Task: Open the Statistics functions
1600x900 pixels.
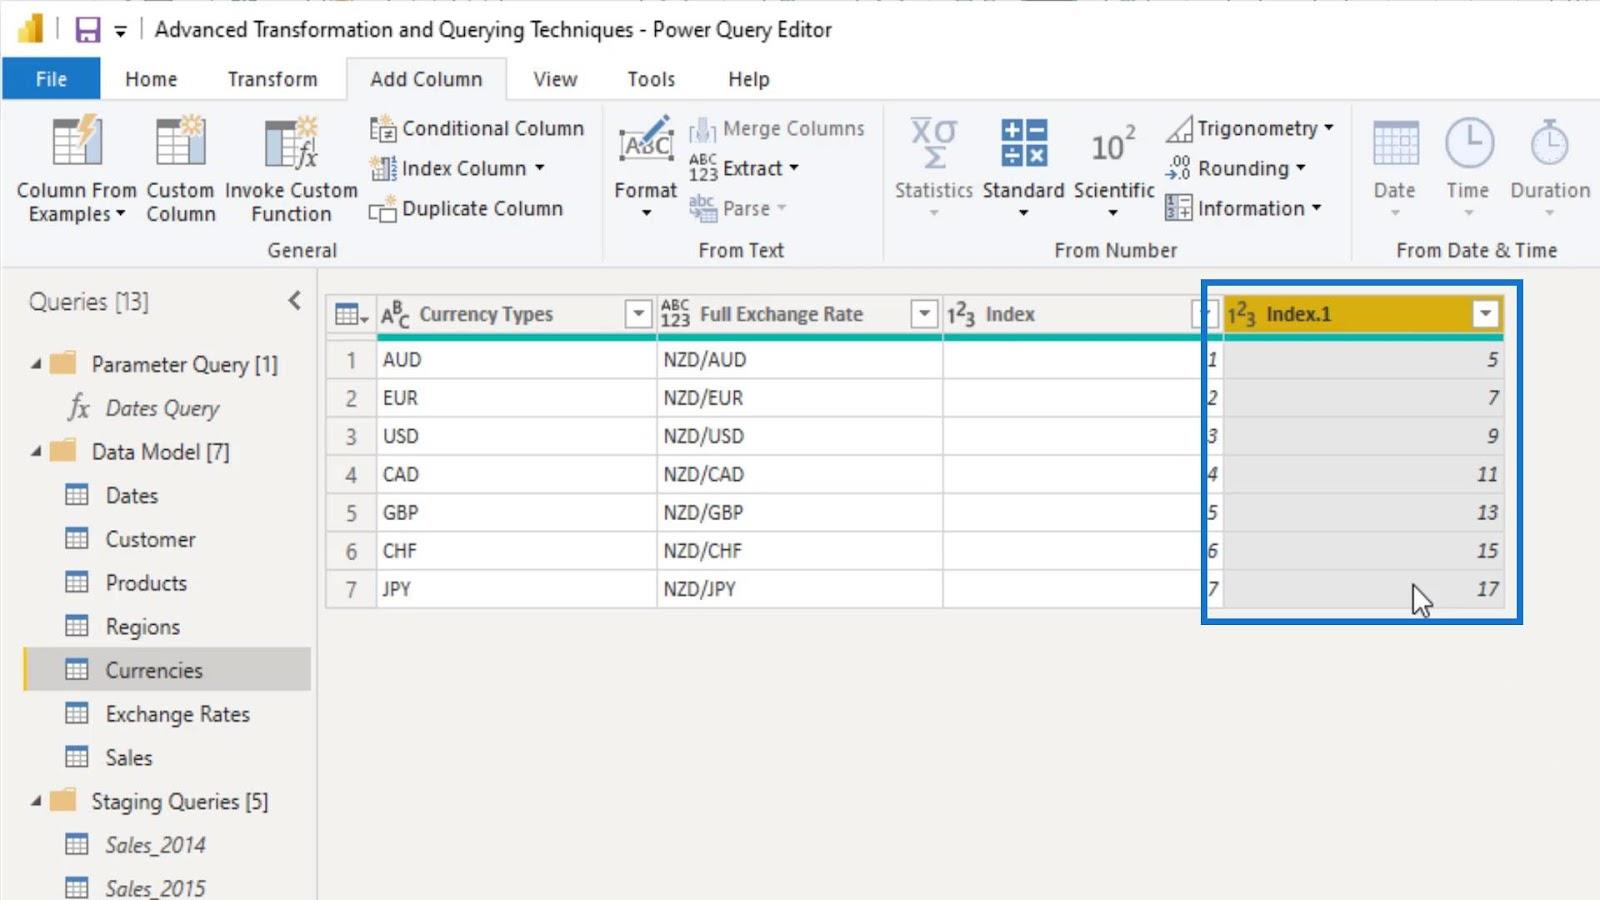Action: [933, 166]
